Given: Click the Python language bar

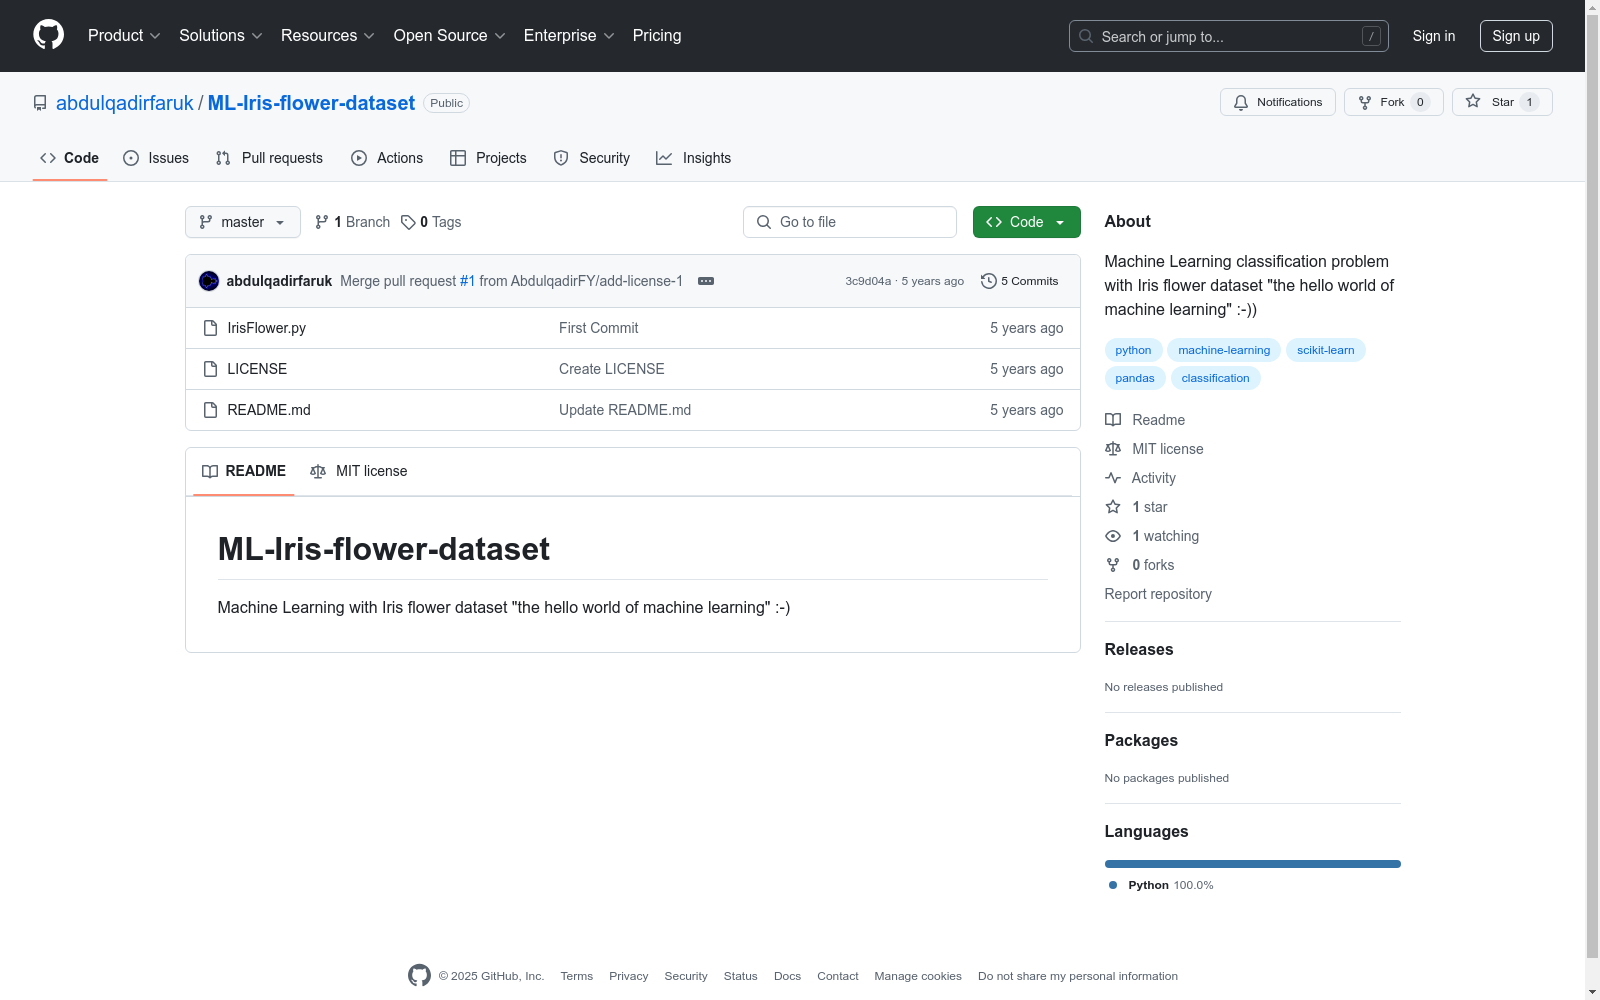Looking at the screenshot, I should point(1253,864).
